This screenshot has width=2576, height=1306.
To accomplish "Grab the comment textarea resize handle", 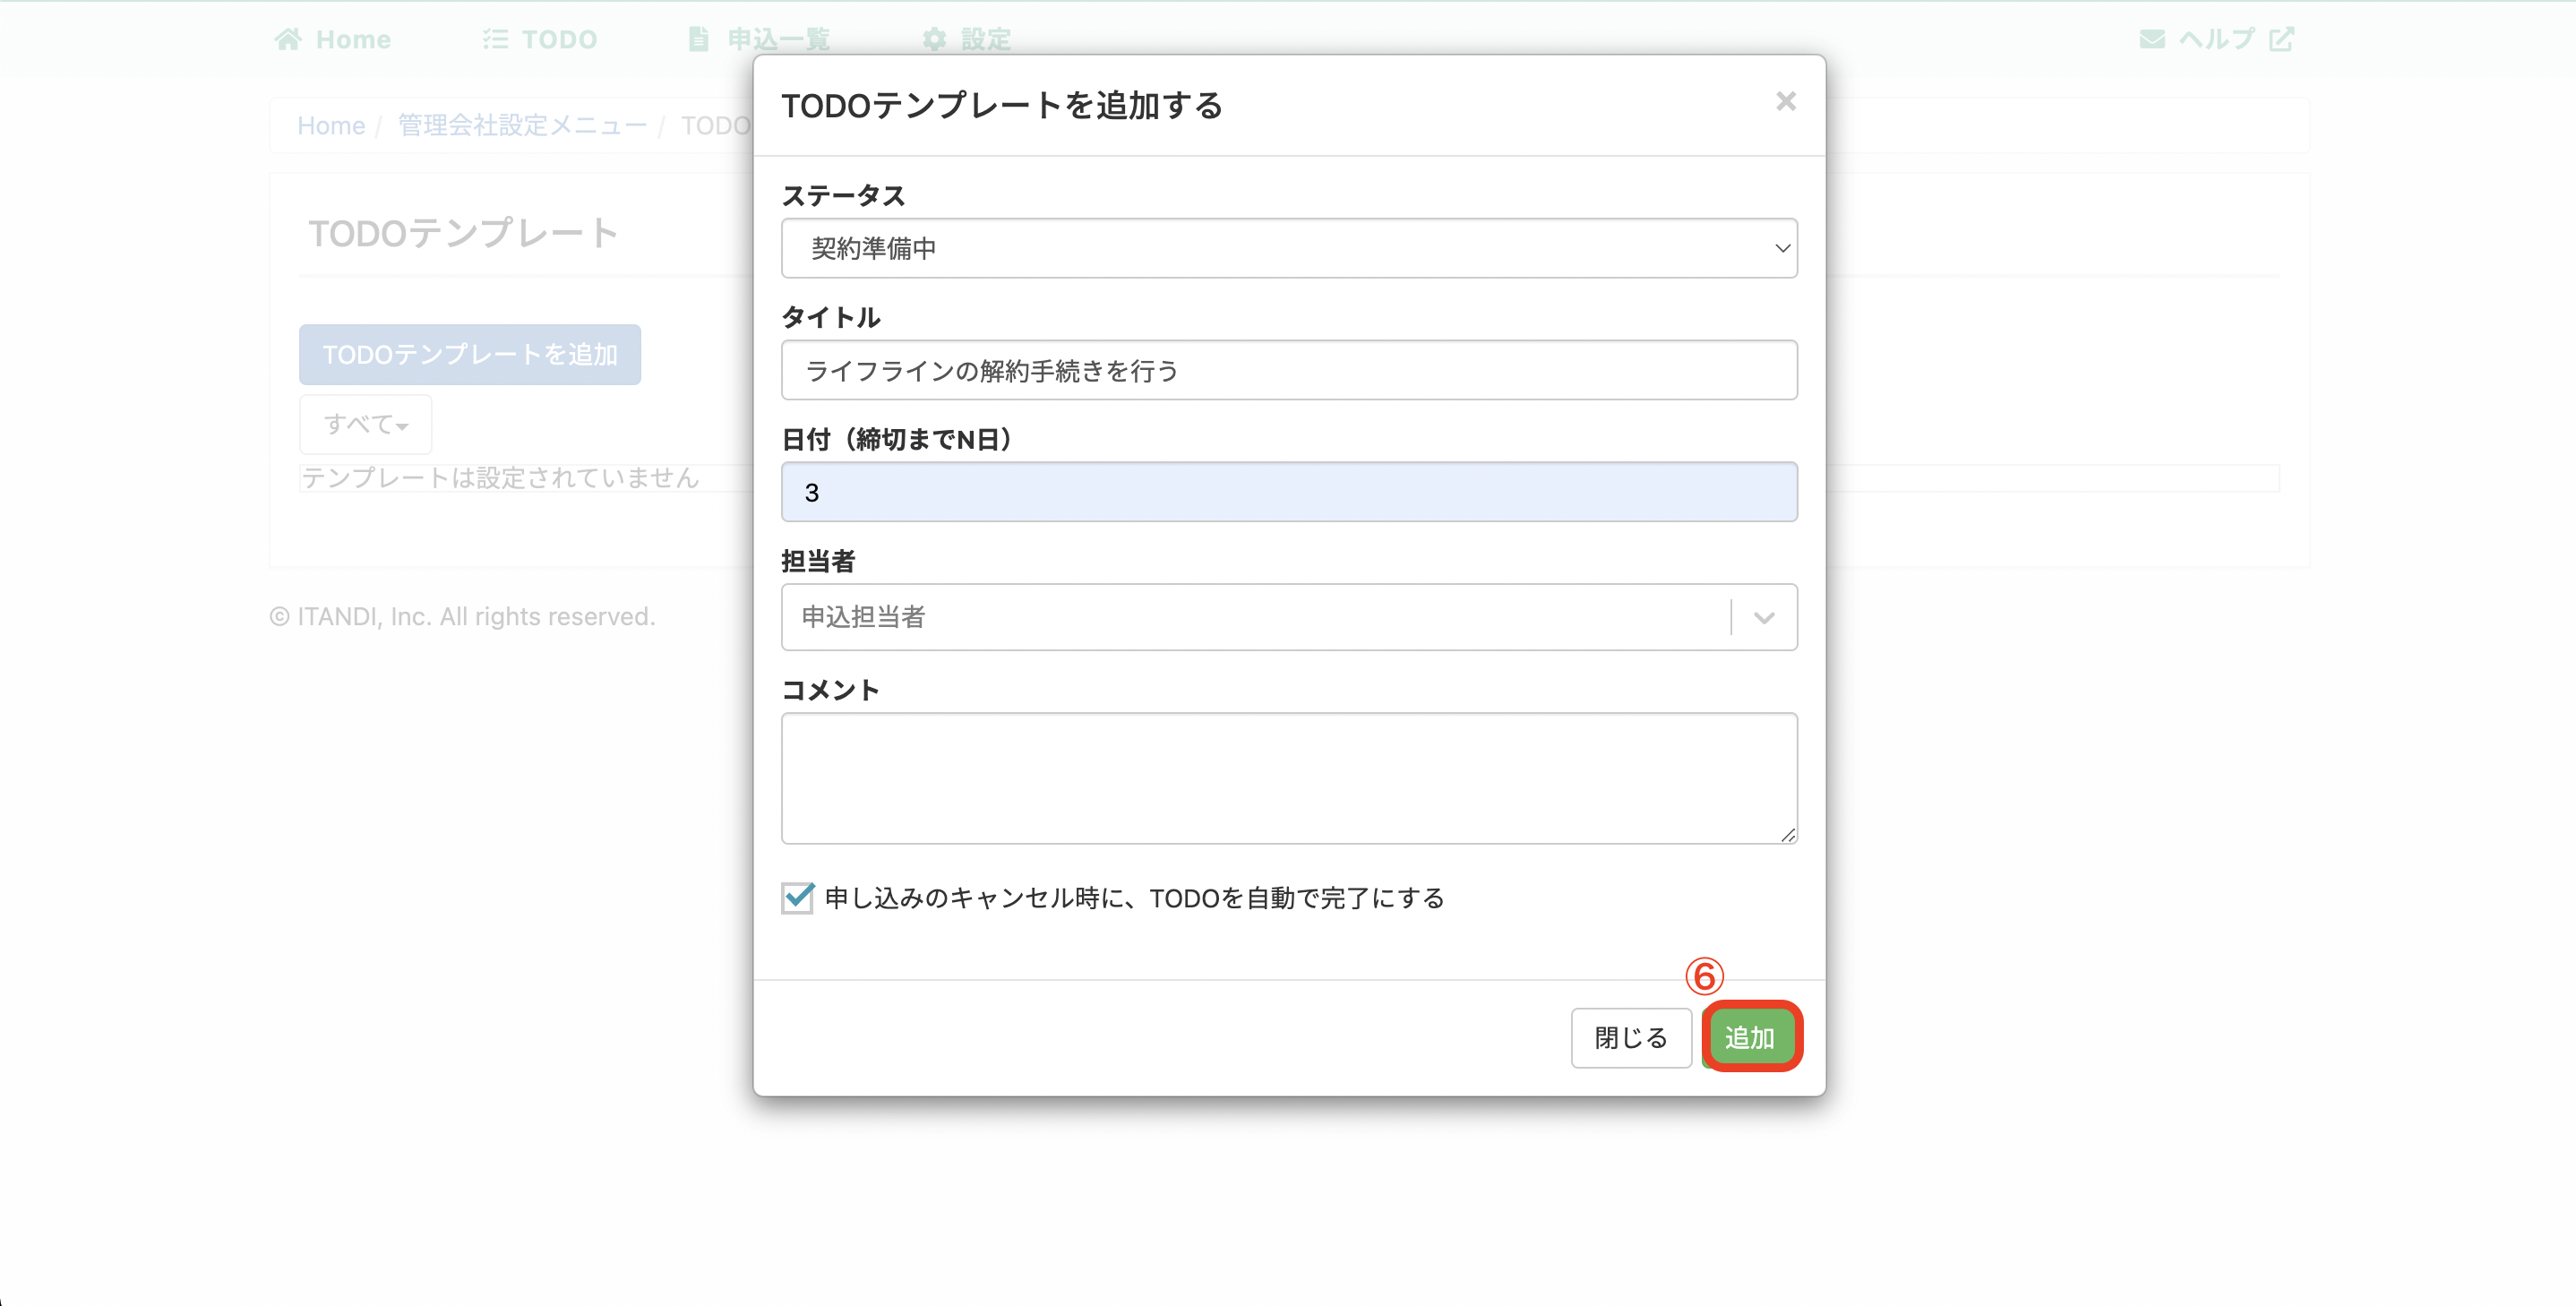I will tap(1788, 835).
